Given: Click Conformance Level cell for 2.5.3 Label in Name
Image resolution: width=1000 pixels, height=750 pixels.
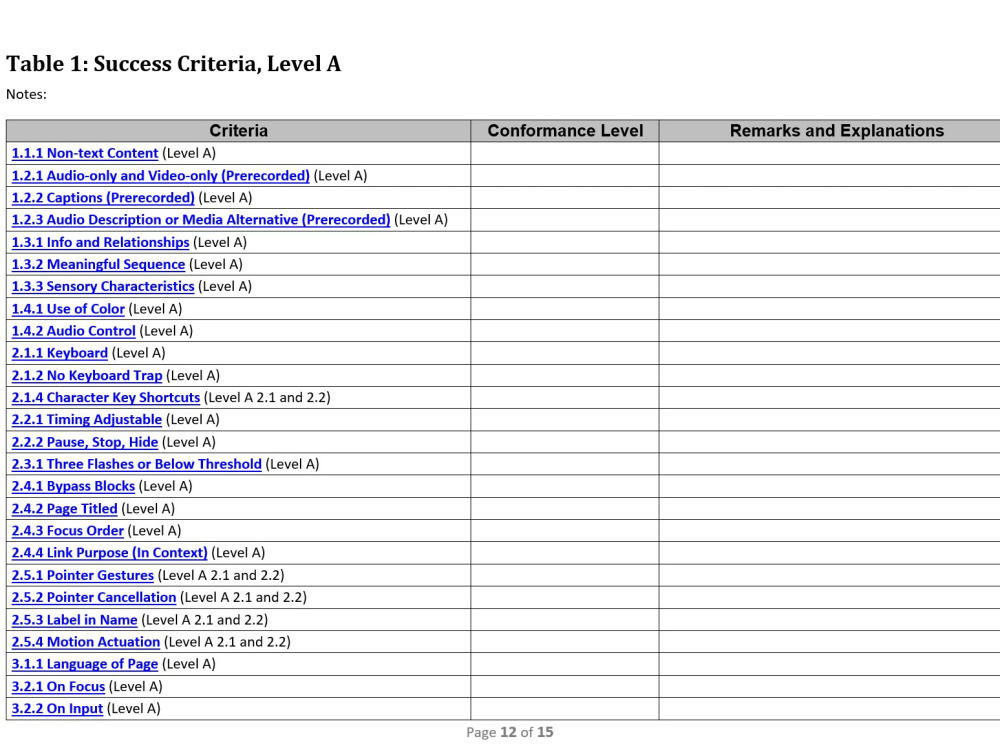Looking at the screenshot, I should pos(565,620).
